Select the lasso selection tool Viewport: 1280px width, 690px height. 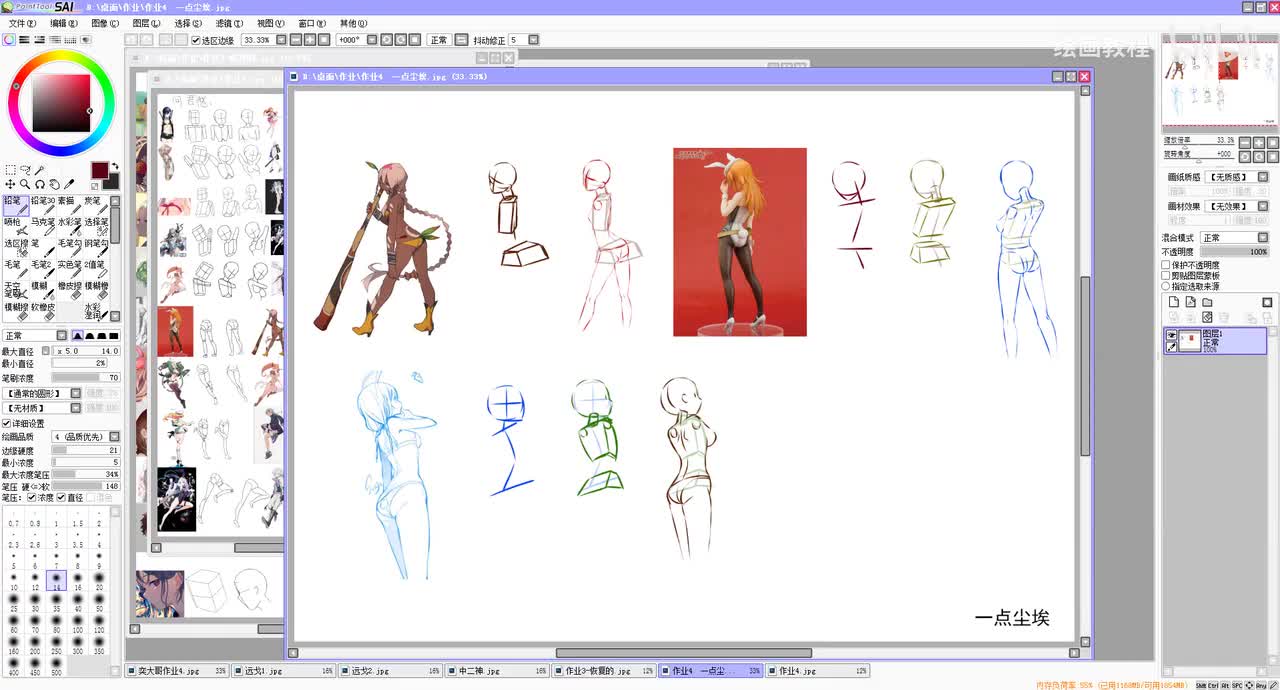click(25, 170)
